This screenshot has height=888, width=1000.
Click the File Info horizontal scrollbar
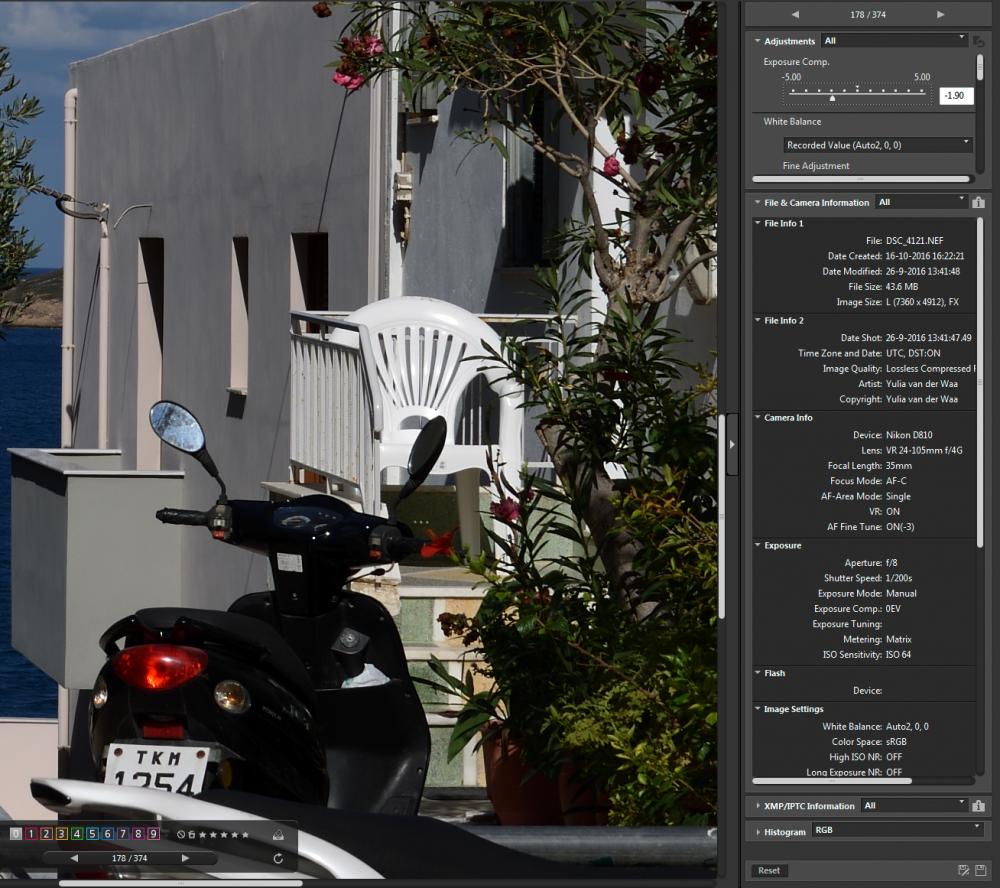tap(832, 780)
